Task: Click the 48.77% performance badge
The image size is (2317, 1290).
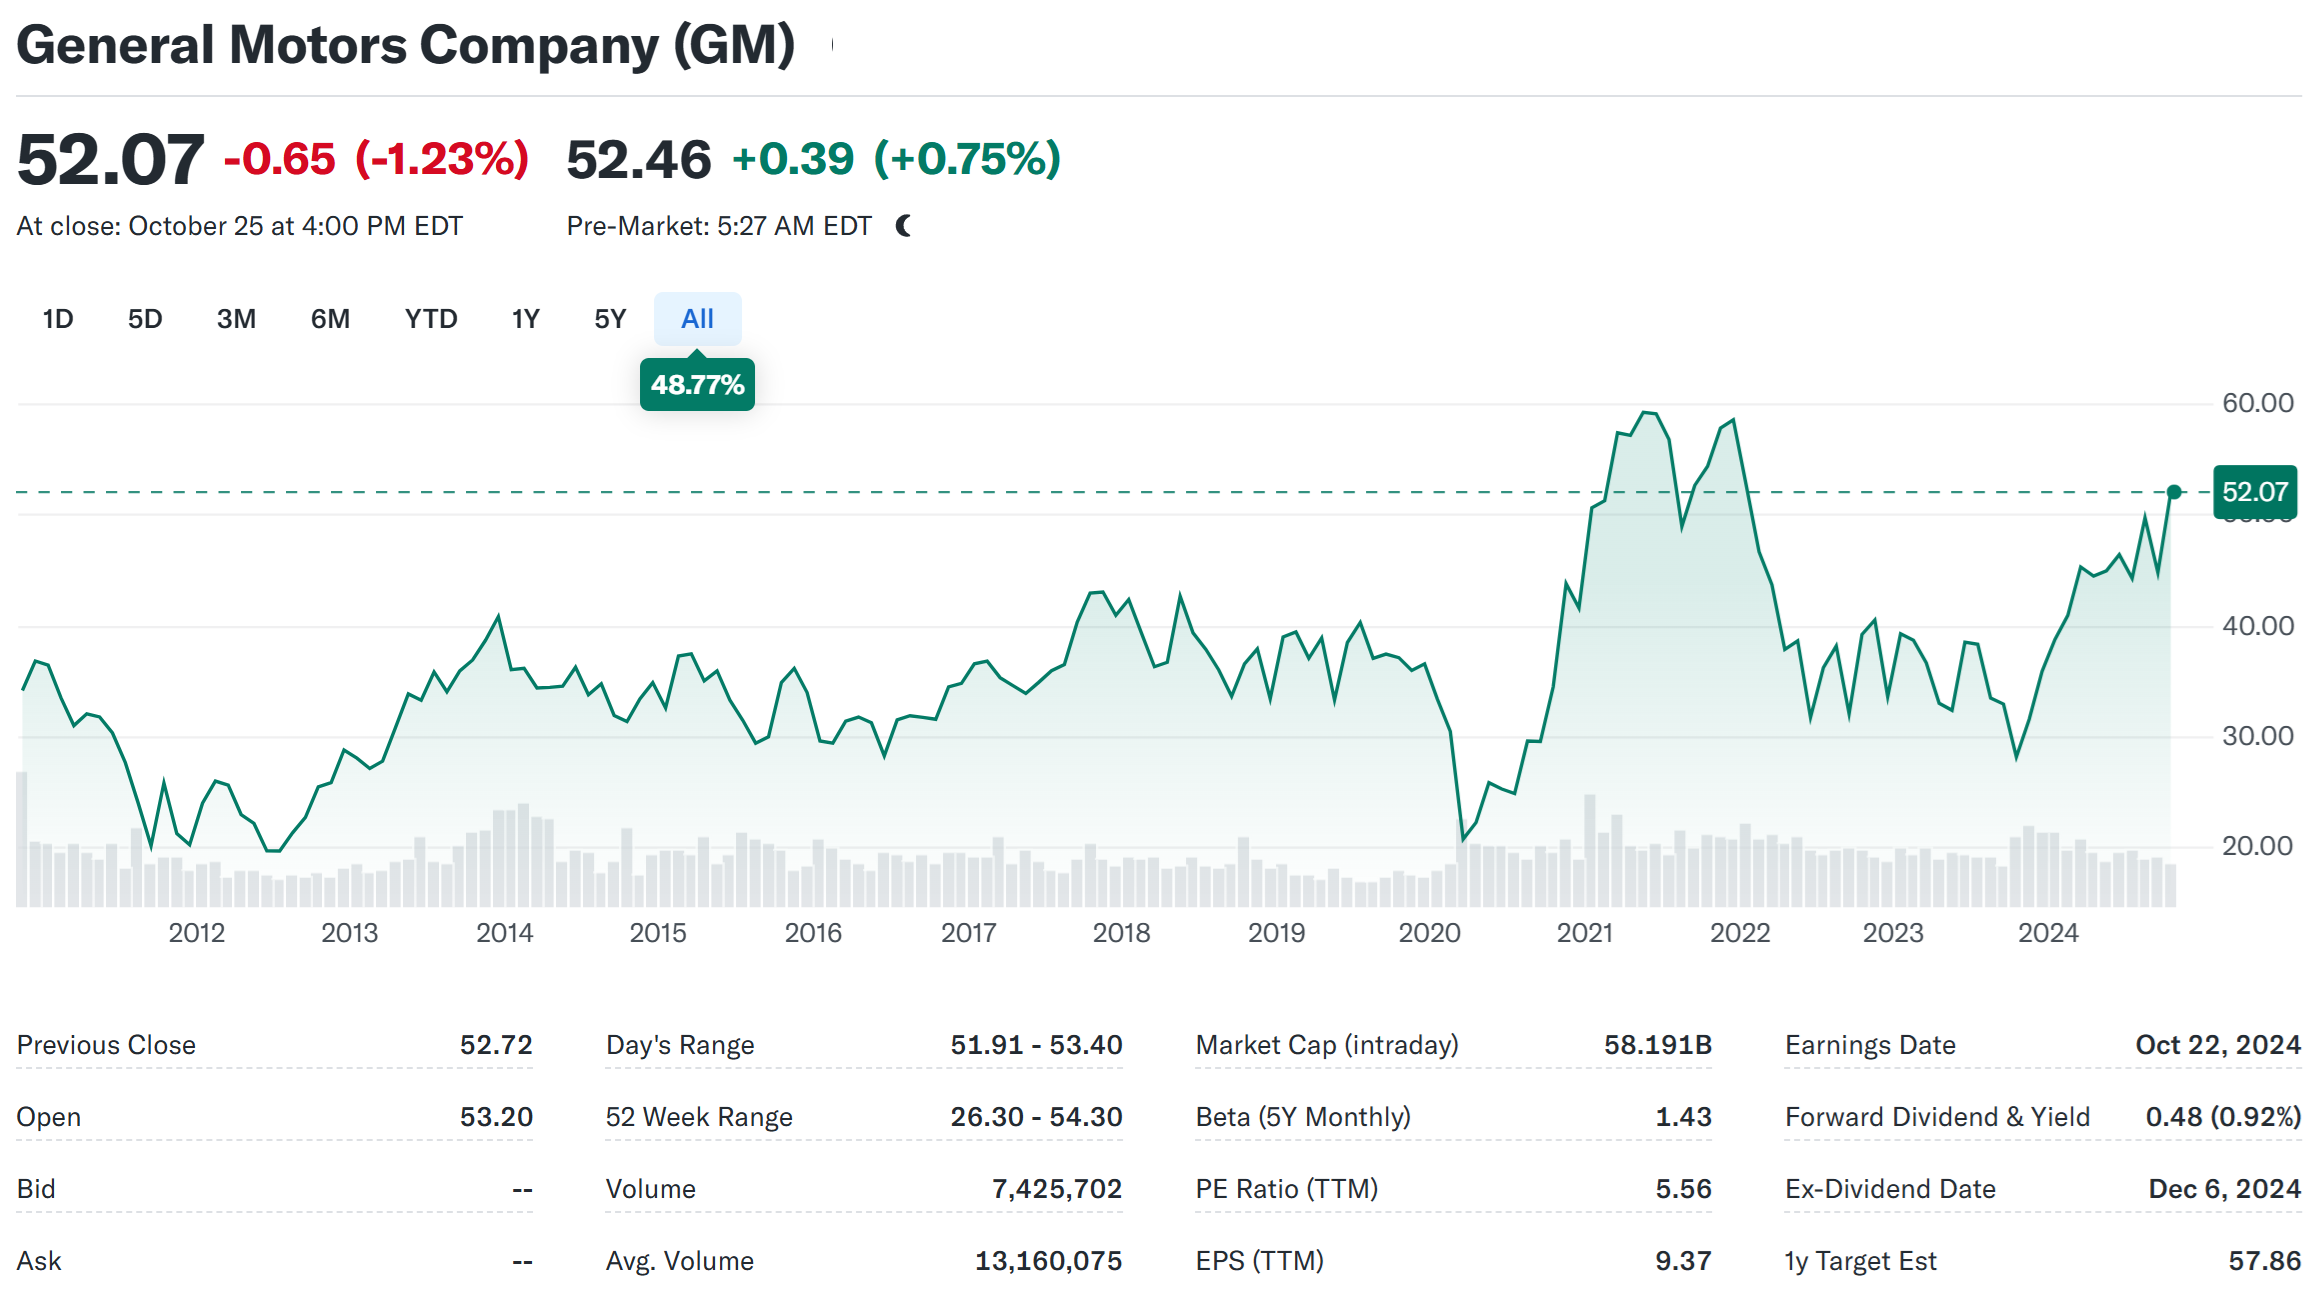Action: click(x=697, y=385)
